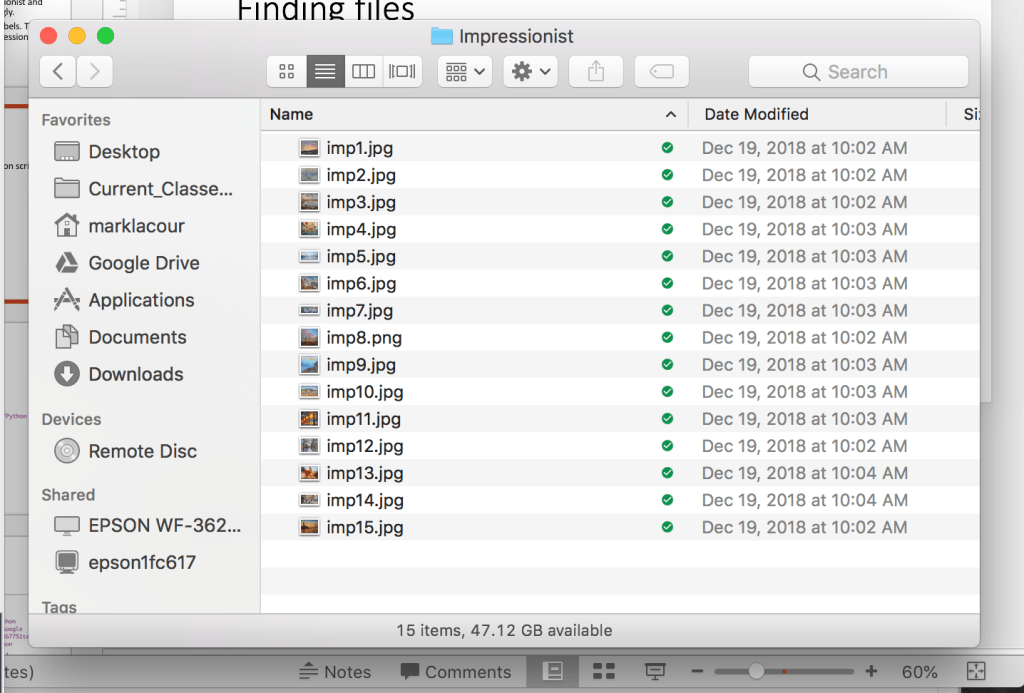The width and height of the screenshot is (1024, 693).
Task: Open the Arrange items dropdown
Action: pos(465,72)
